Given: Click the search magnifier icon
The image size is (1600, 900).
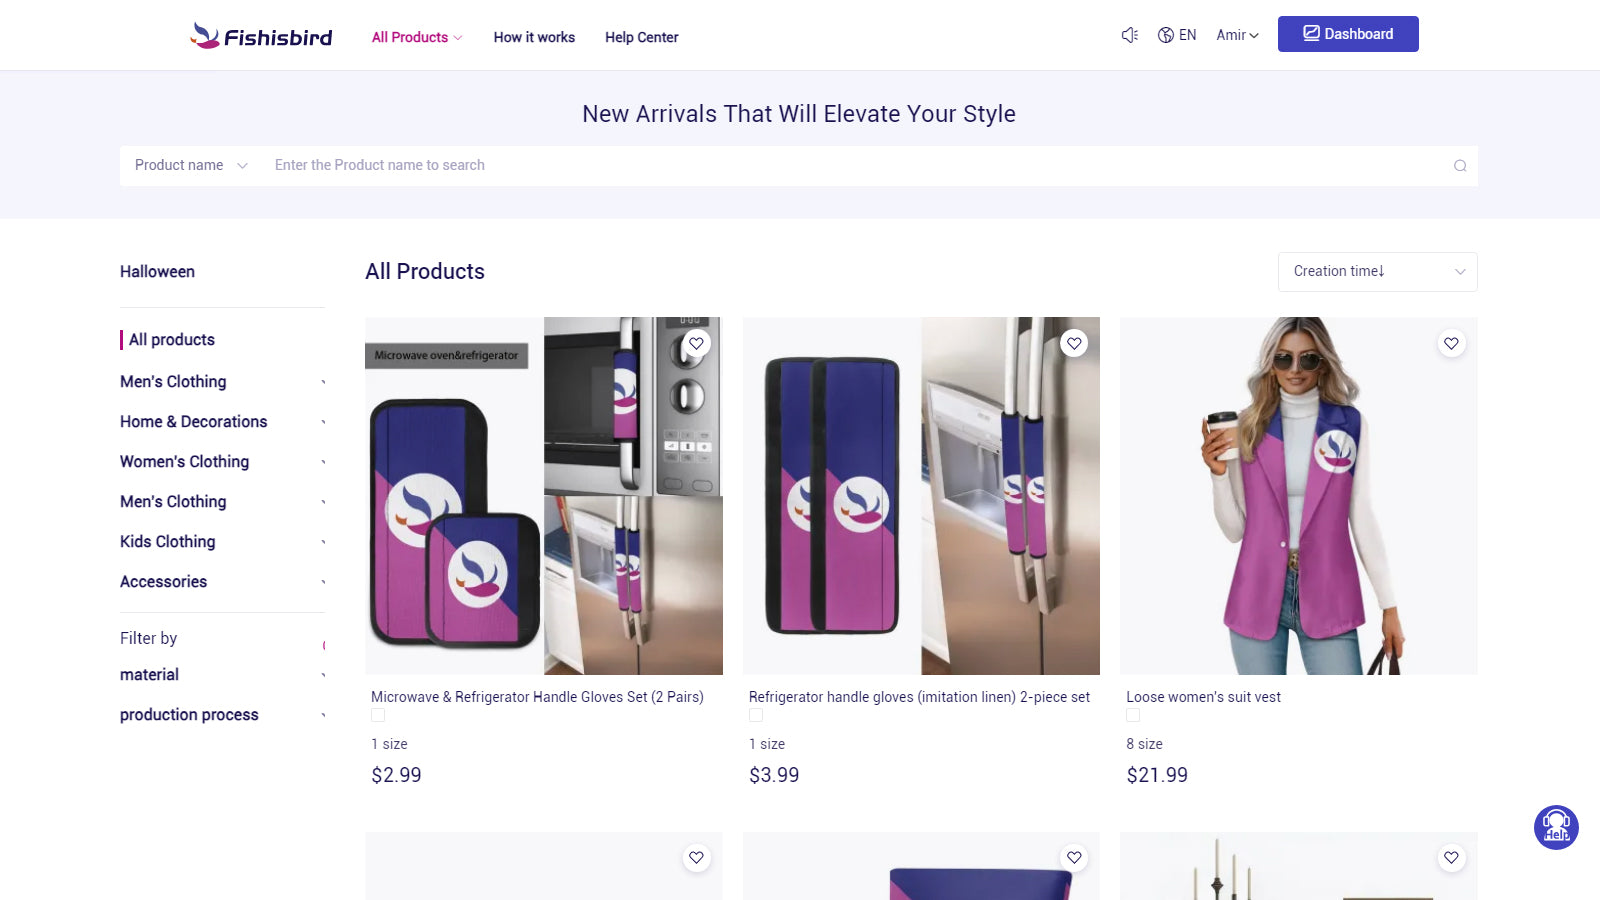Looking at the screenshot, I should coord(1459,165).
